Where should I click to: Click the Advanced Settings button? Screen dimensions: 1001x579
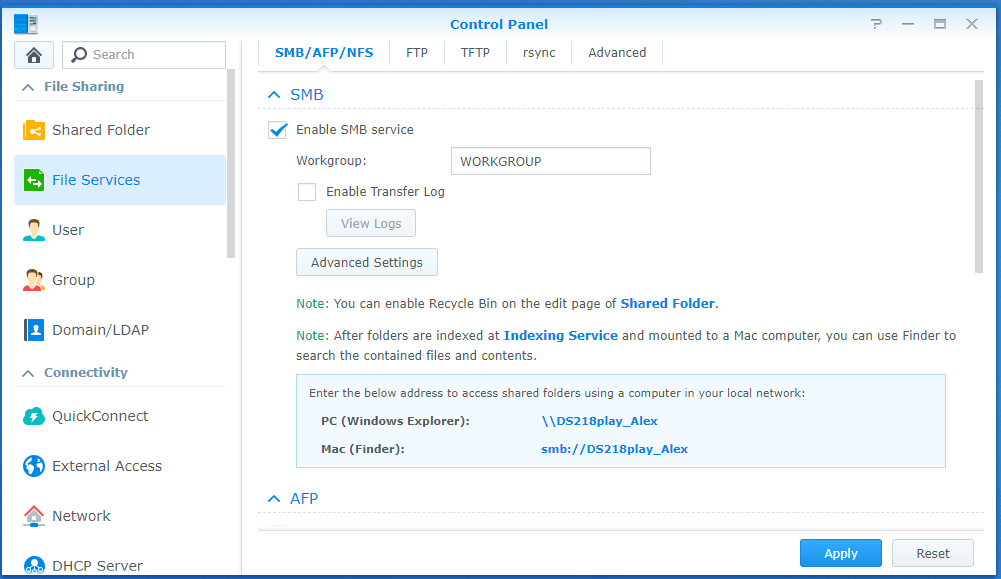(367, 262)
